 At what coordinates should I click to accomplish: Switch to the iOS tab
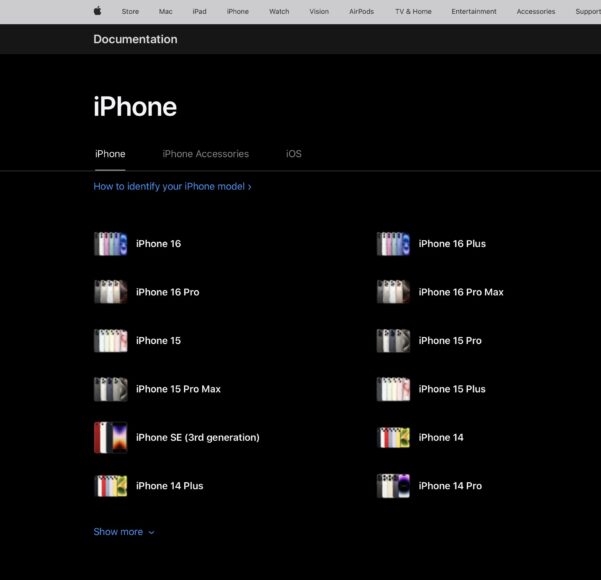(293, 154)
